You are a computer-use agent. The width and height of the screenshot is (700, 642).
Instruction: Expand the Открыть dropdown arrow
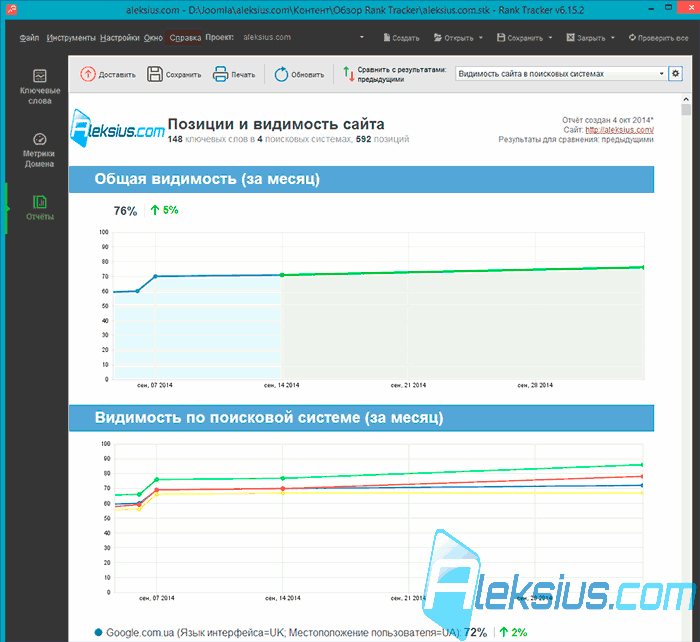(481, 38)
